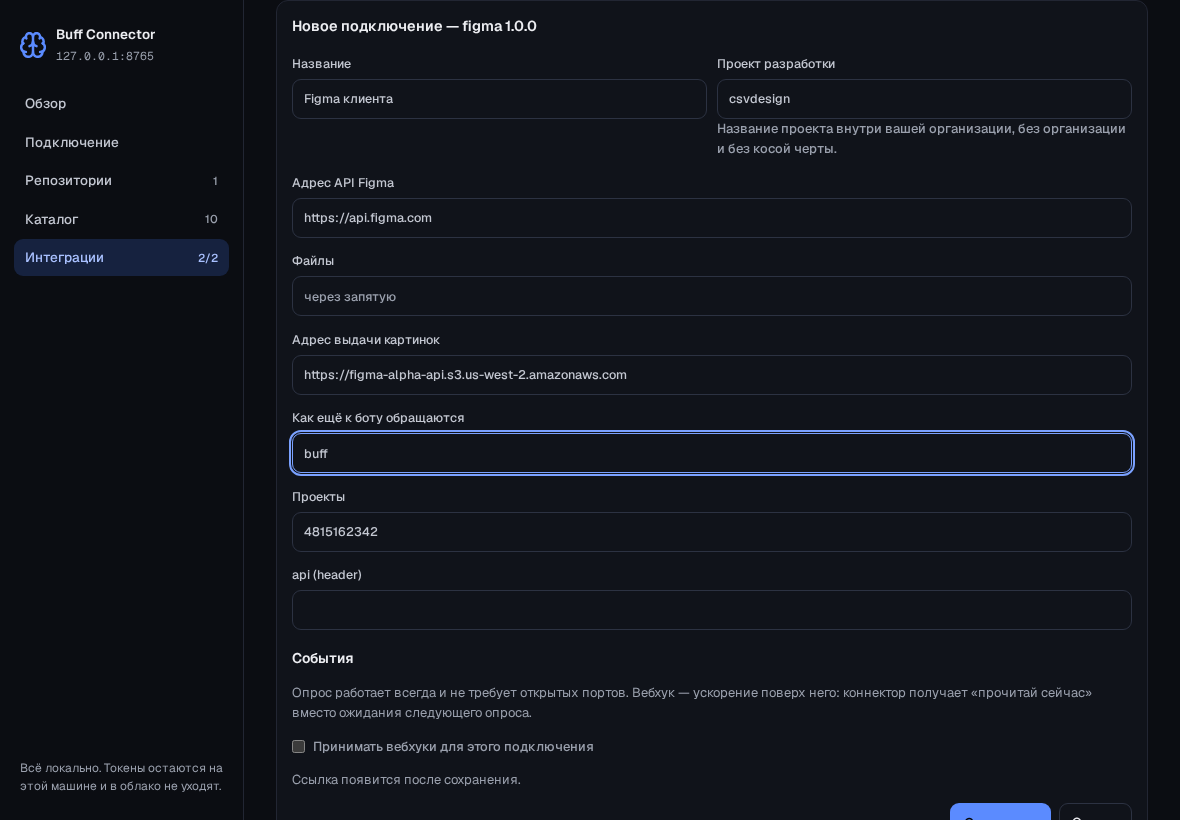Open the Каталог sidebar section
1180x820 pixels.
121,219
